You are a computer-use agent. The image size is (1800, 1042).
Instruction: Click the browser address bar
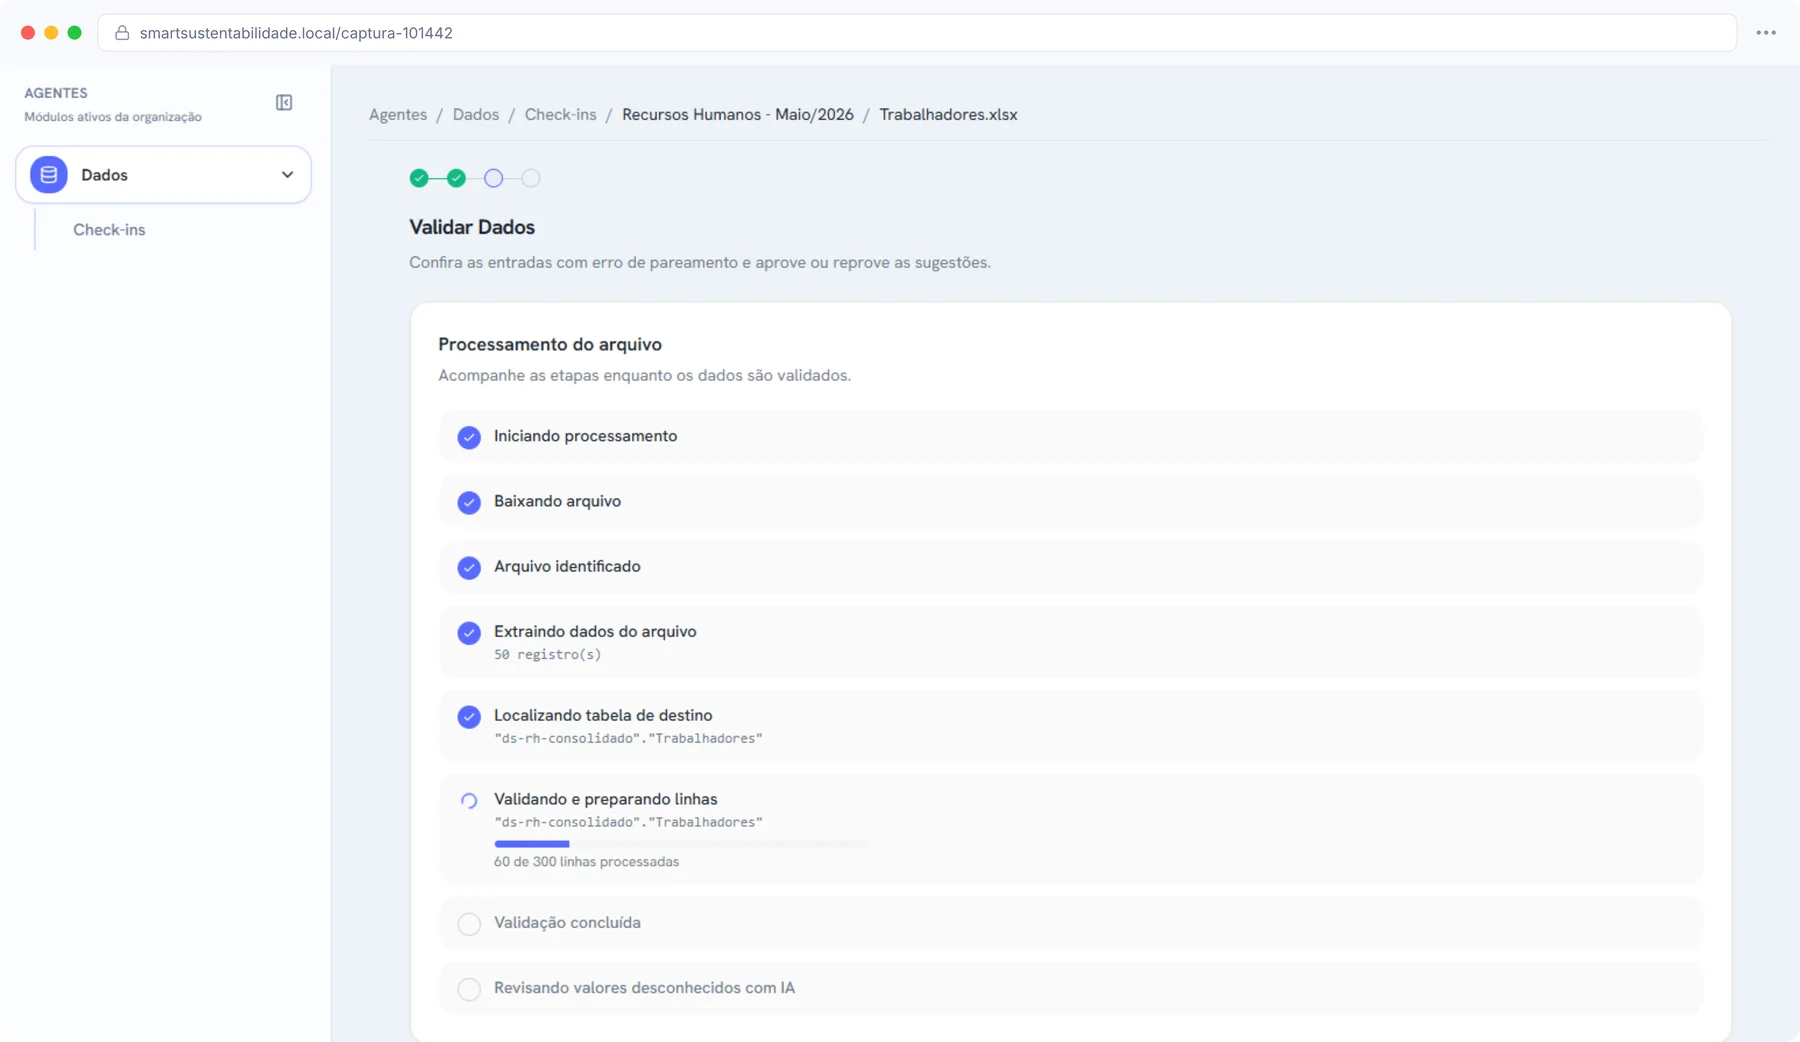916,33
